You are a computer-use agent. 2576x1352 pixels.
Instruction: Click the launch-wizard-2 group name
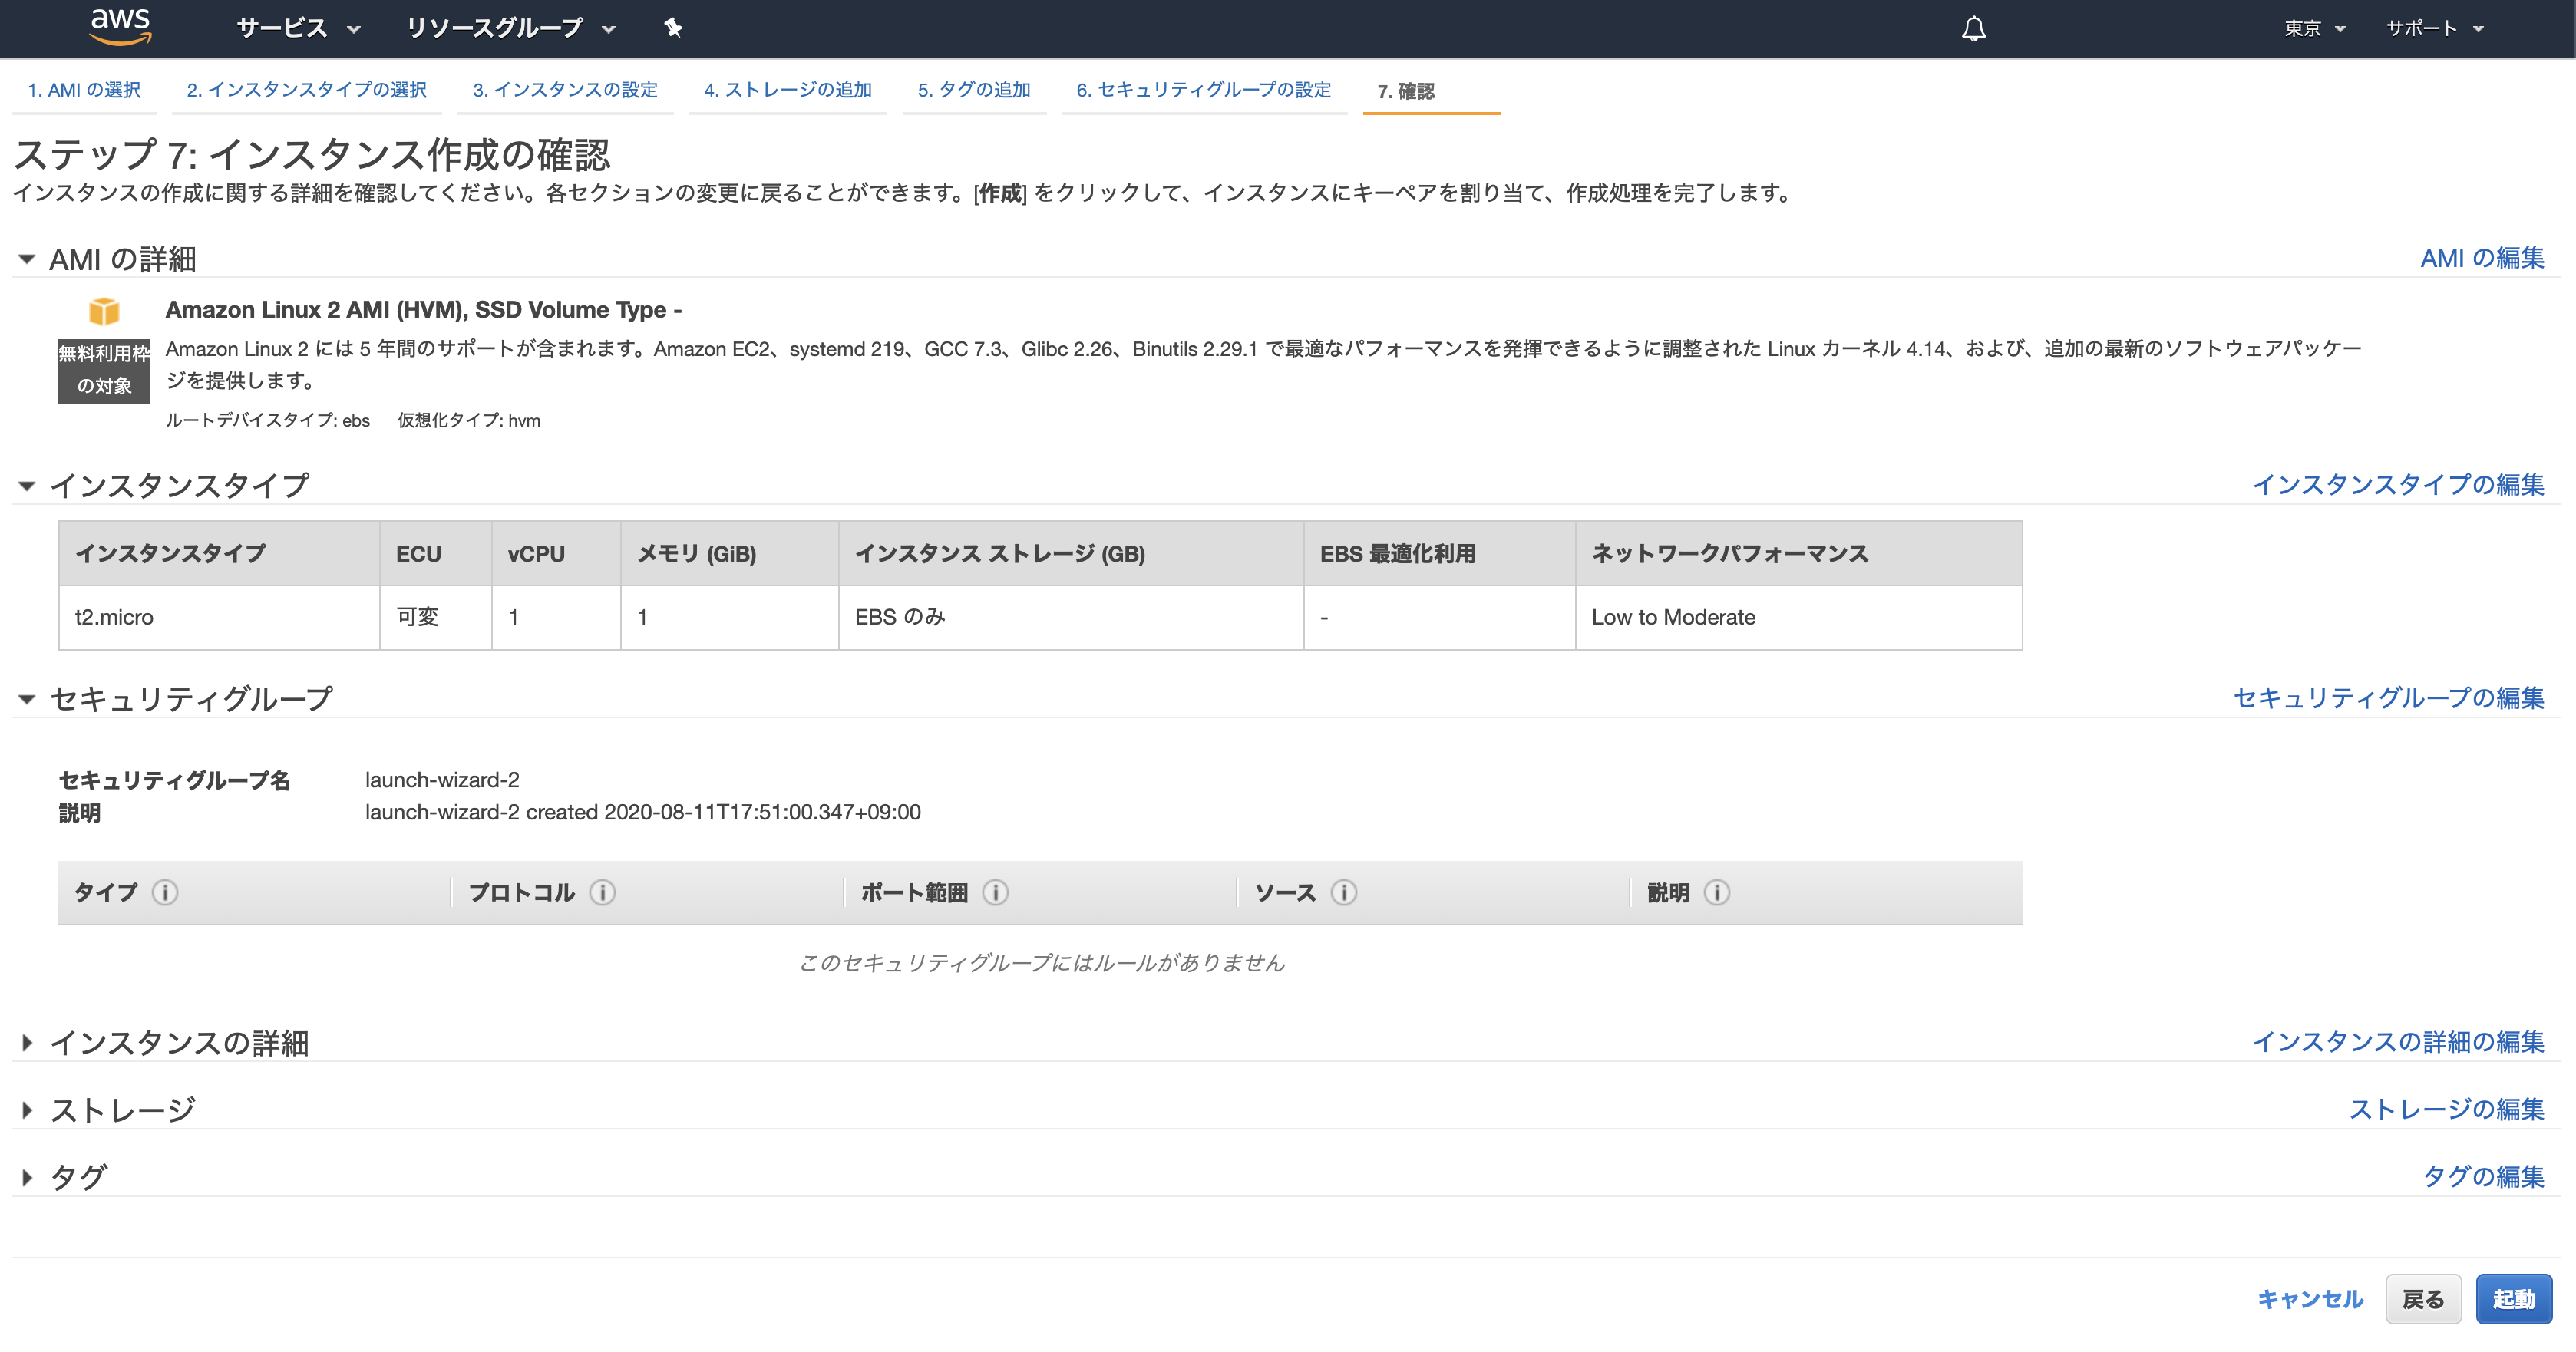(442, 779)
